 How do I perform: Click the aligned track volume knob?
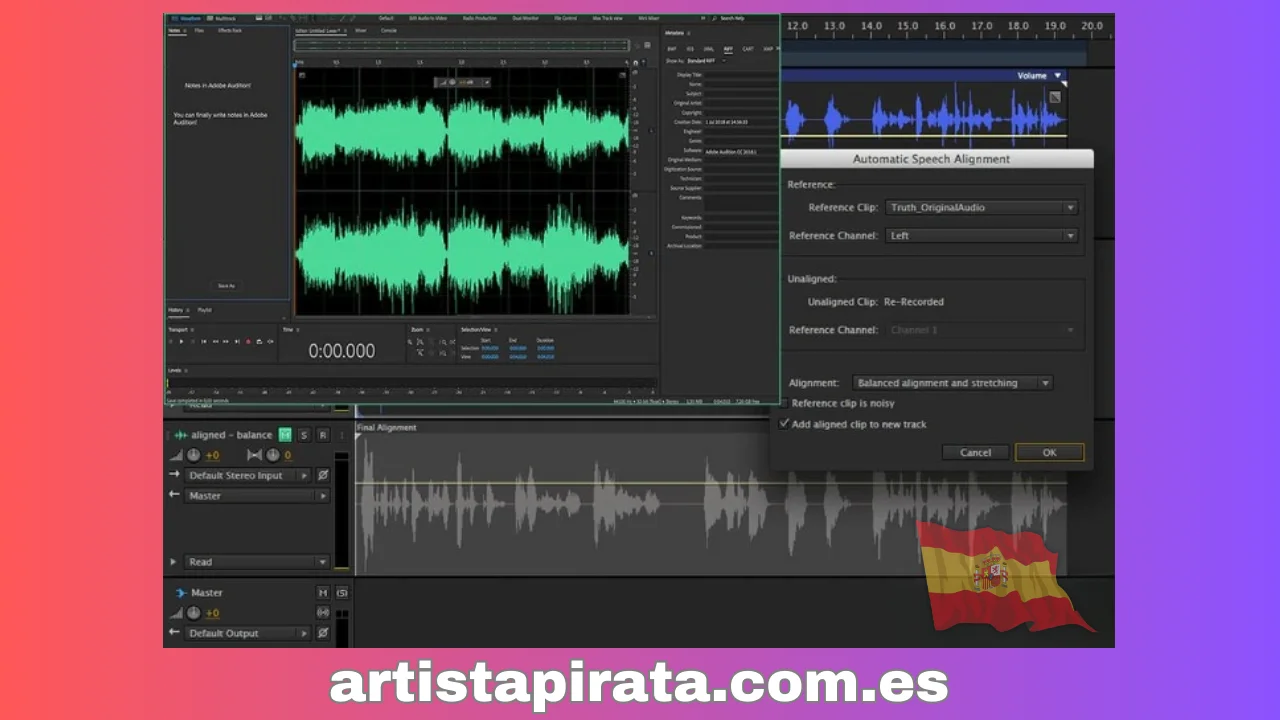click(194, 455)
